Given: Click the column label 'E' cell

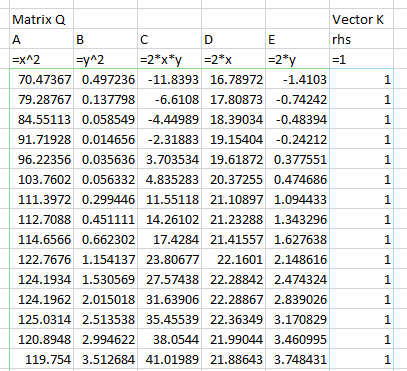Looking at the screenshot, I should click(297, 39).
